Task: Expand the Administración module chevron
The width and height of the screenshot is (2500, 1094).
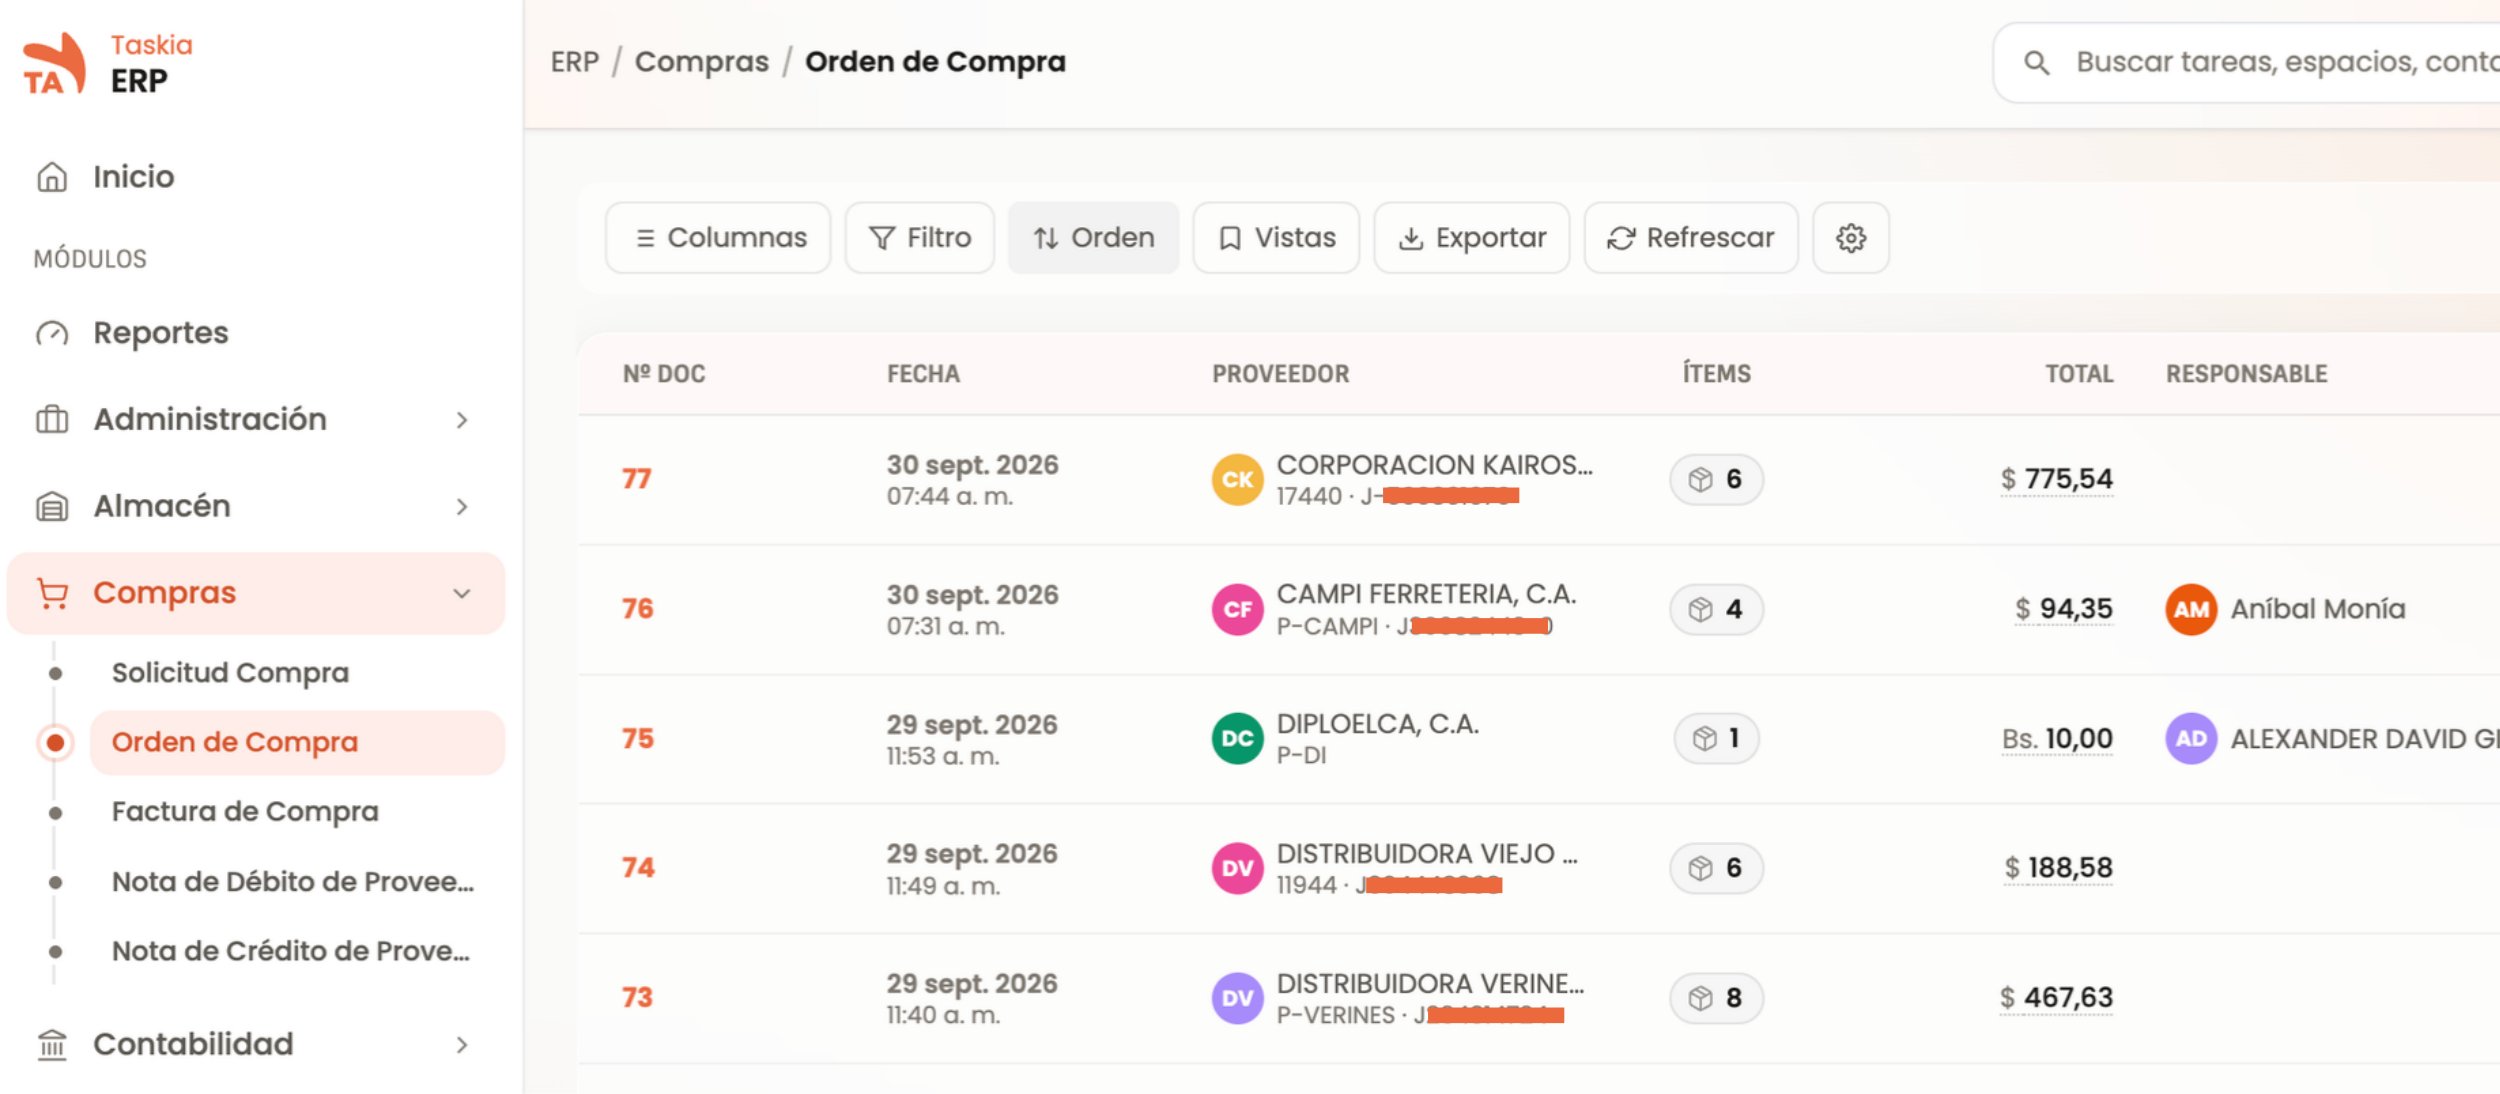Action: 462,420
